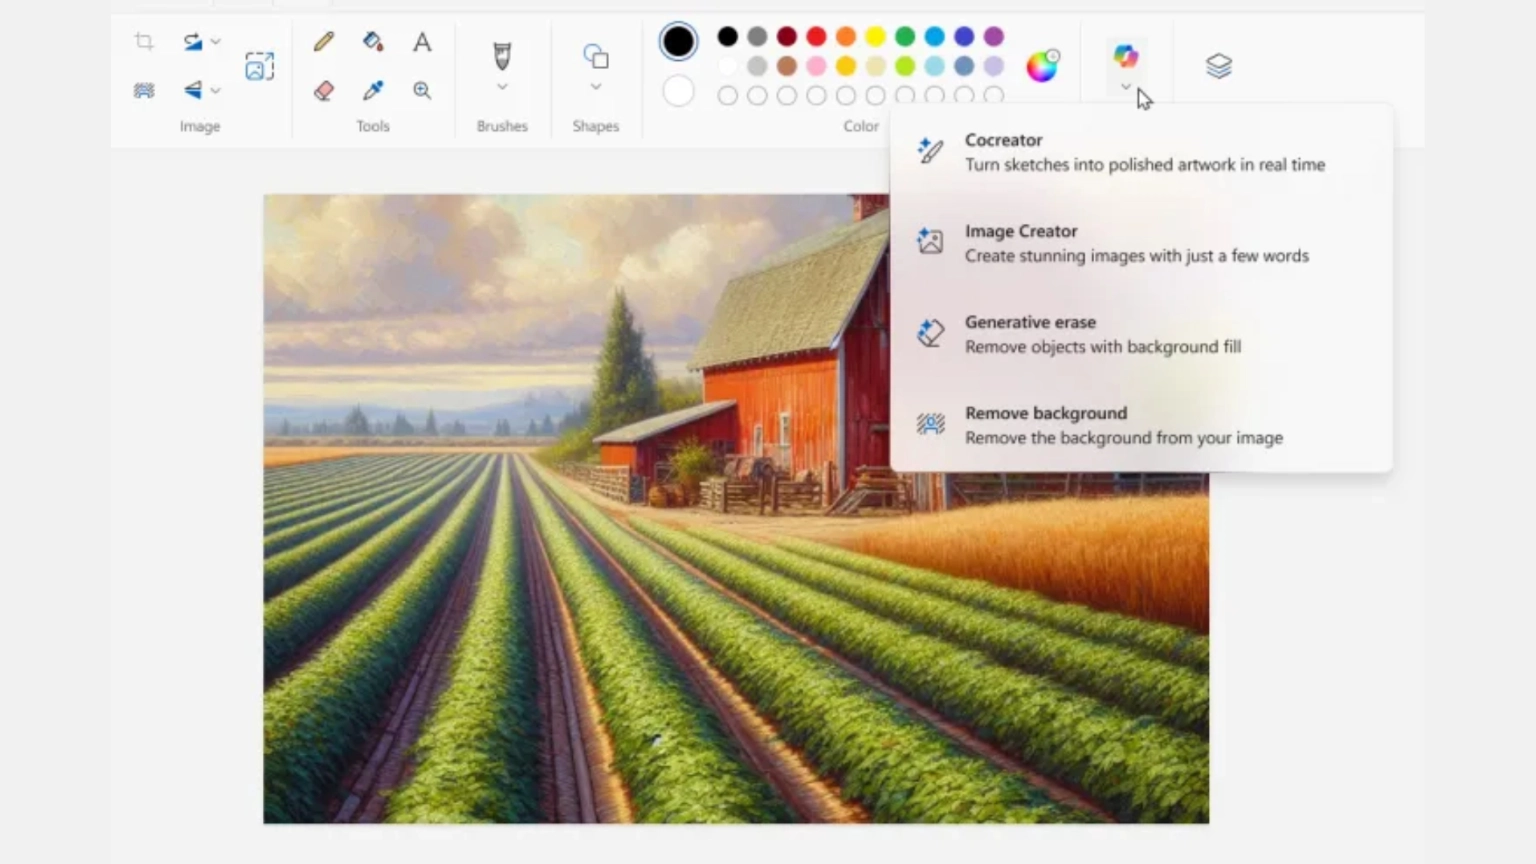The width and height of the screenshot is (1536, 864).
Task: Select the primary black color circle
Action: click(x=678, y=41)
